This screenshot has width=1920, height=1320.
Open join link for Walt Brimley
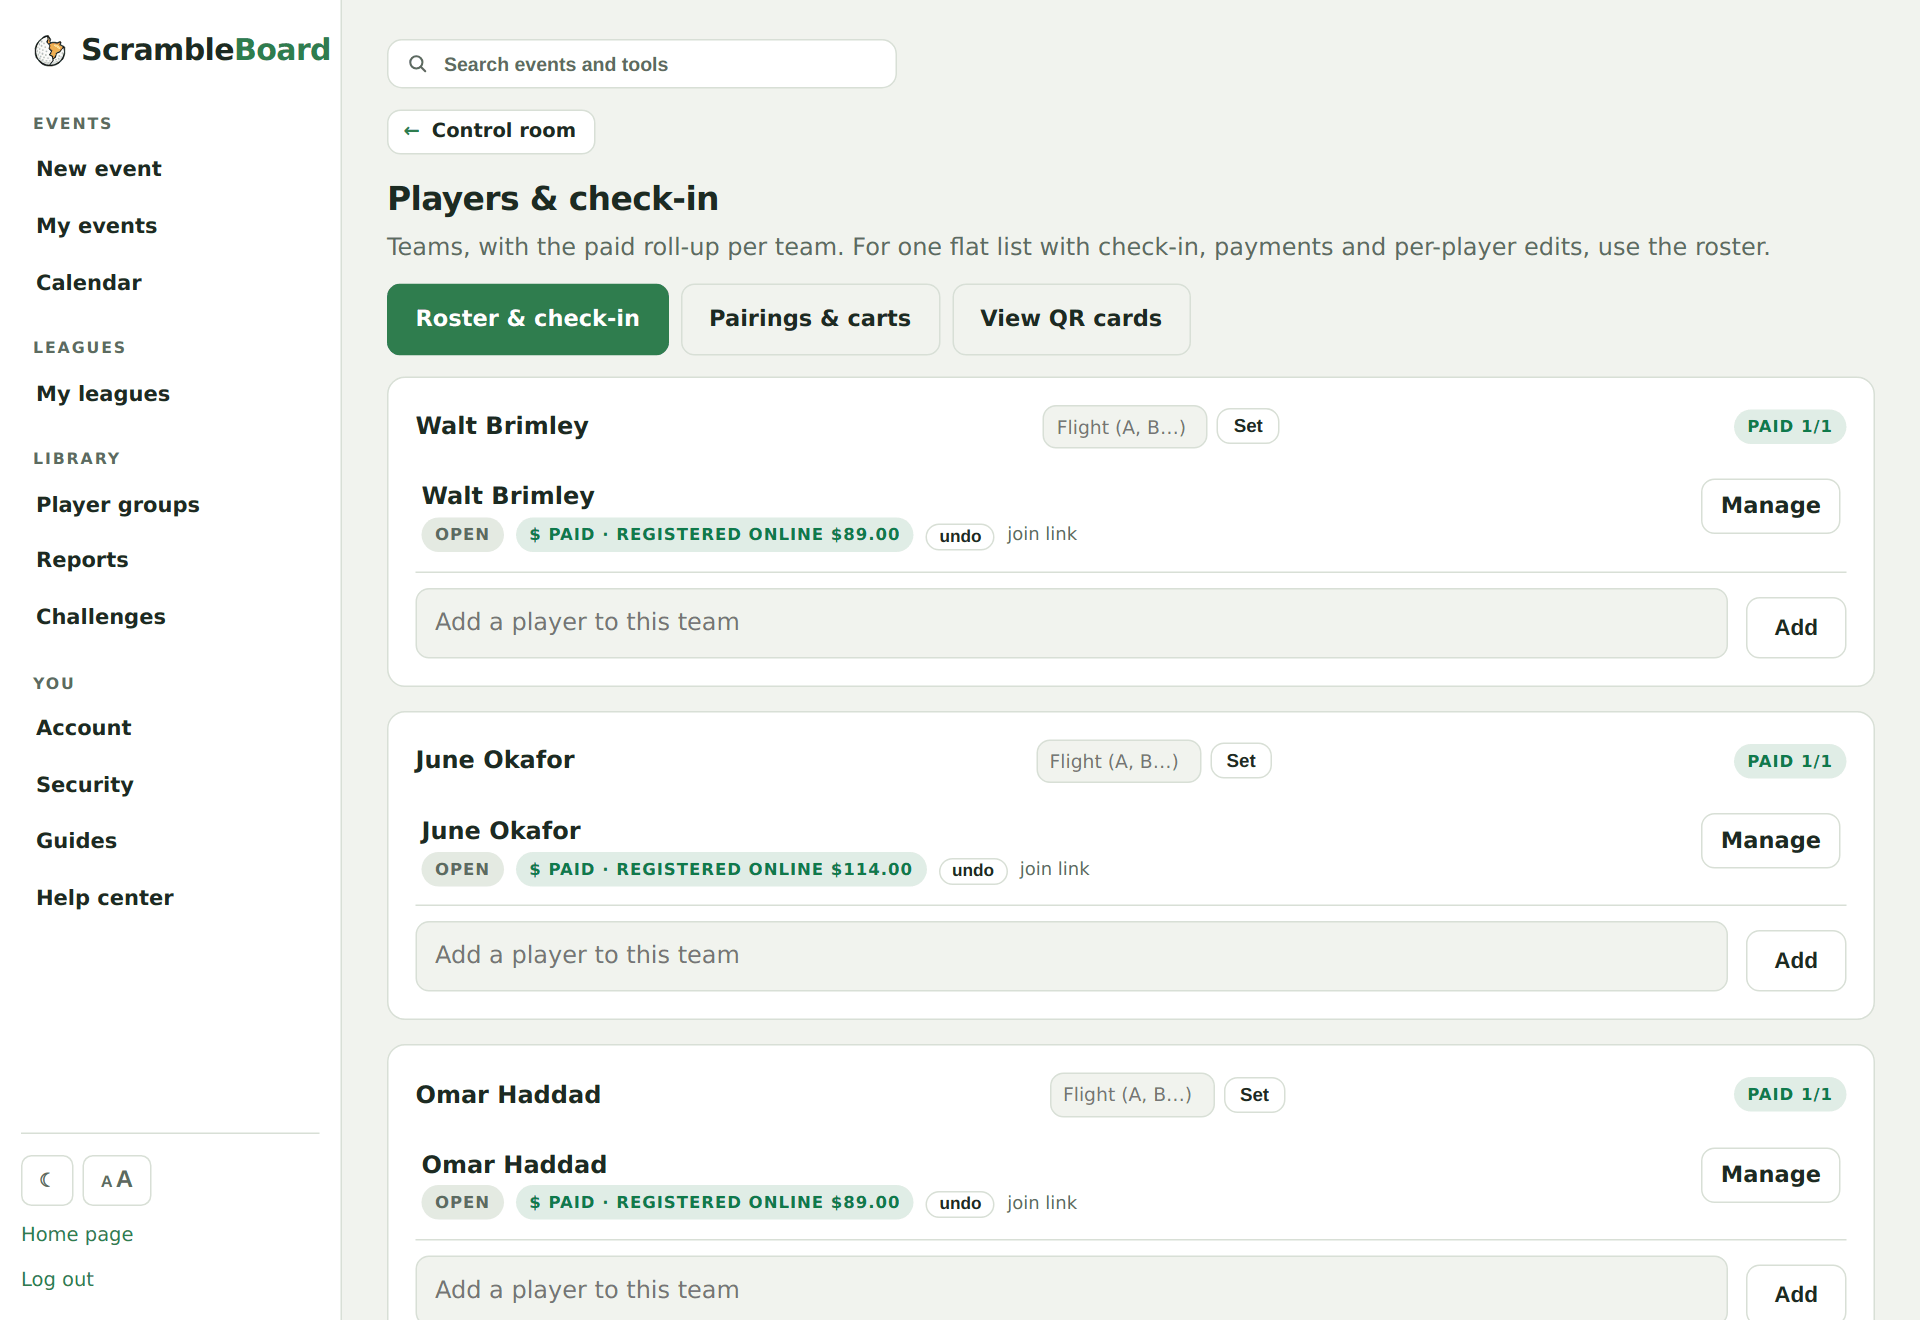coord(1042,534)
